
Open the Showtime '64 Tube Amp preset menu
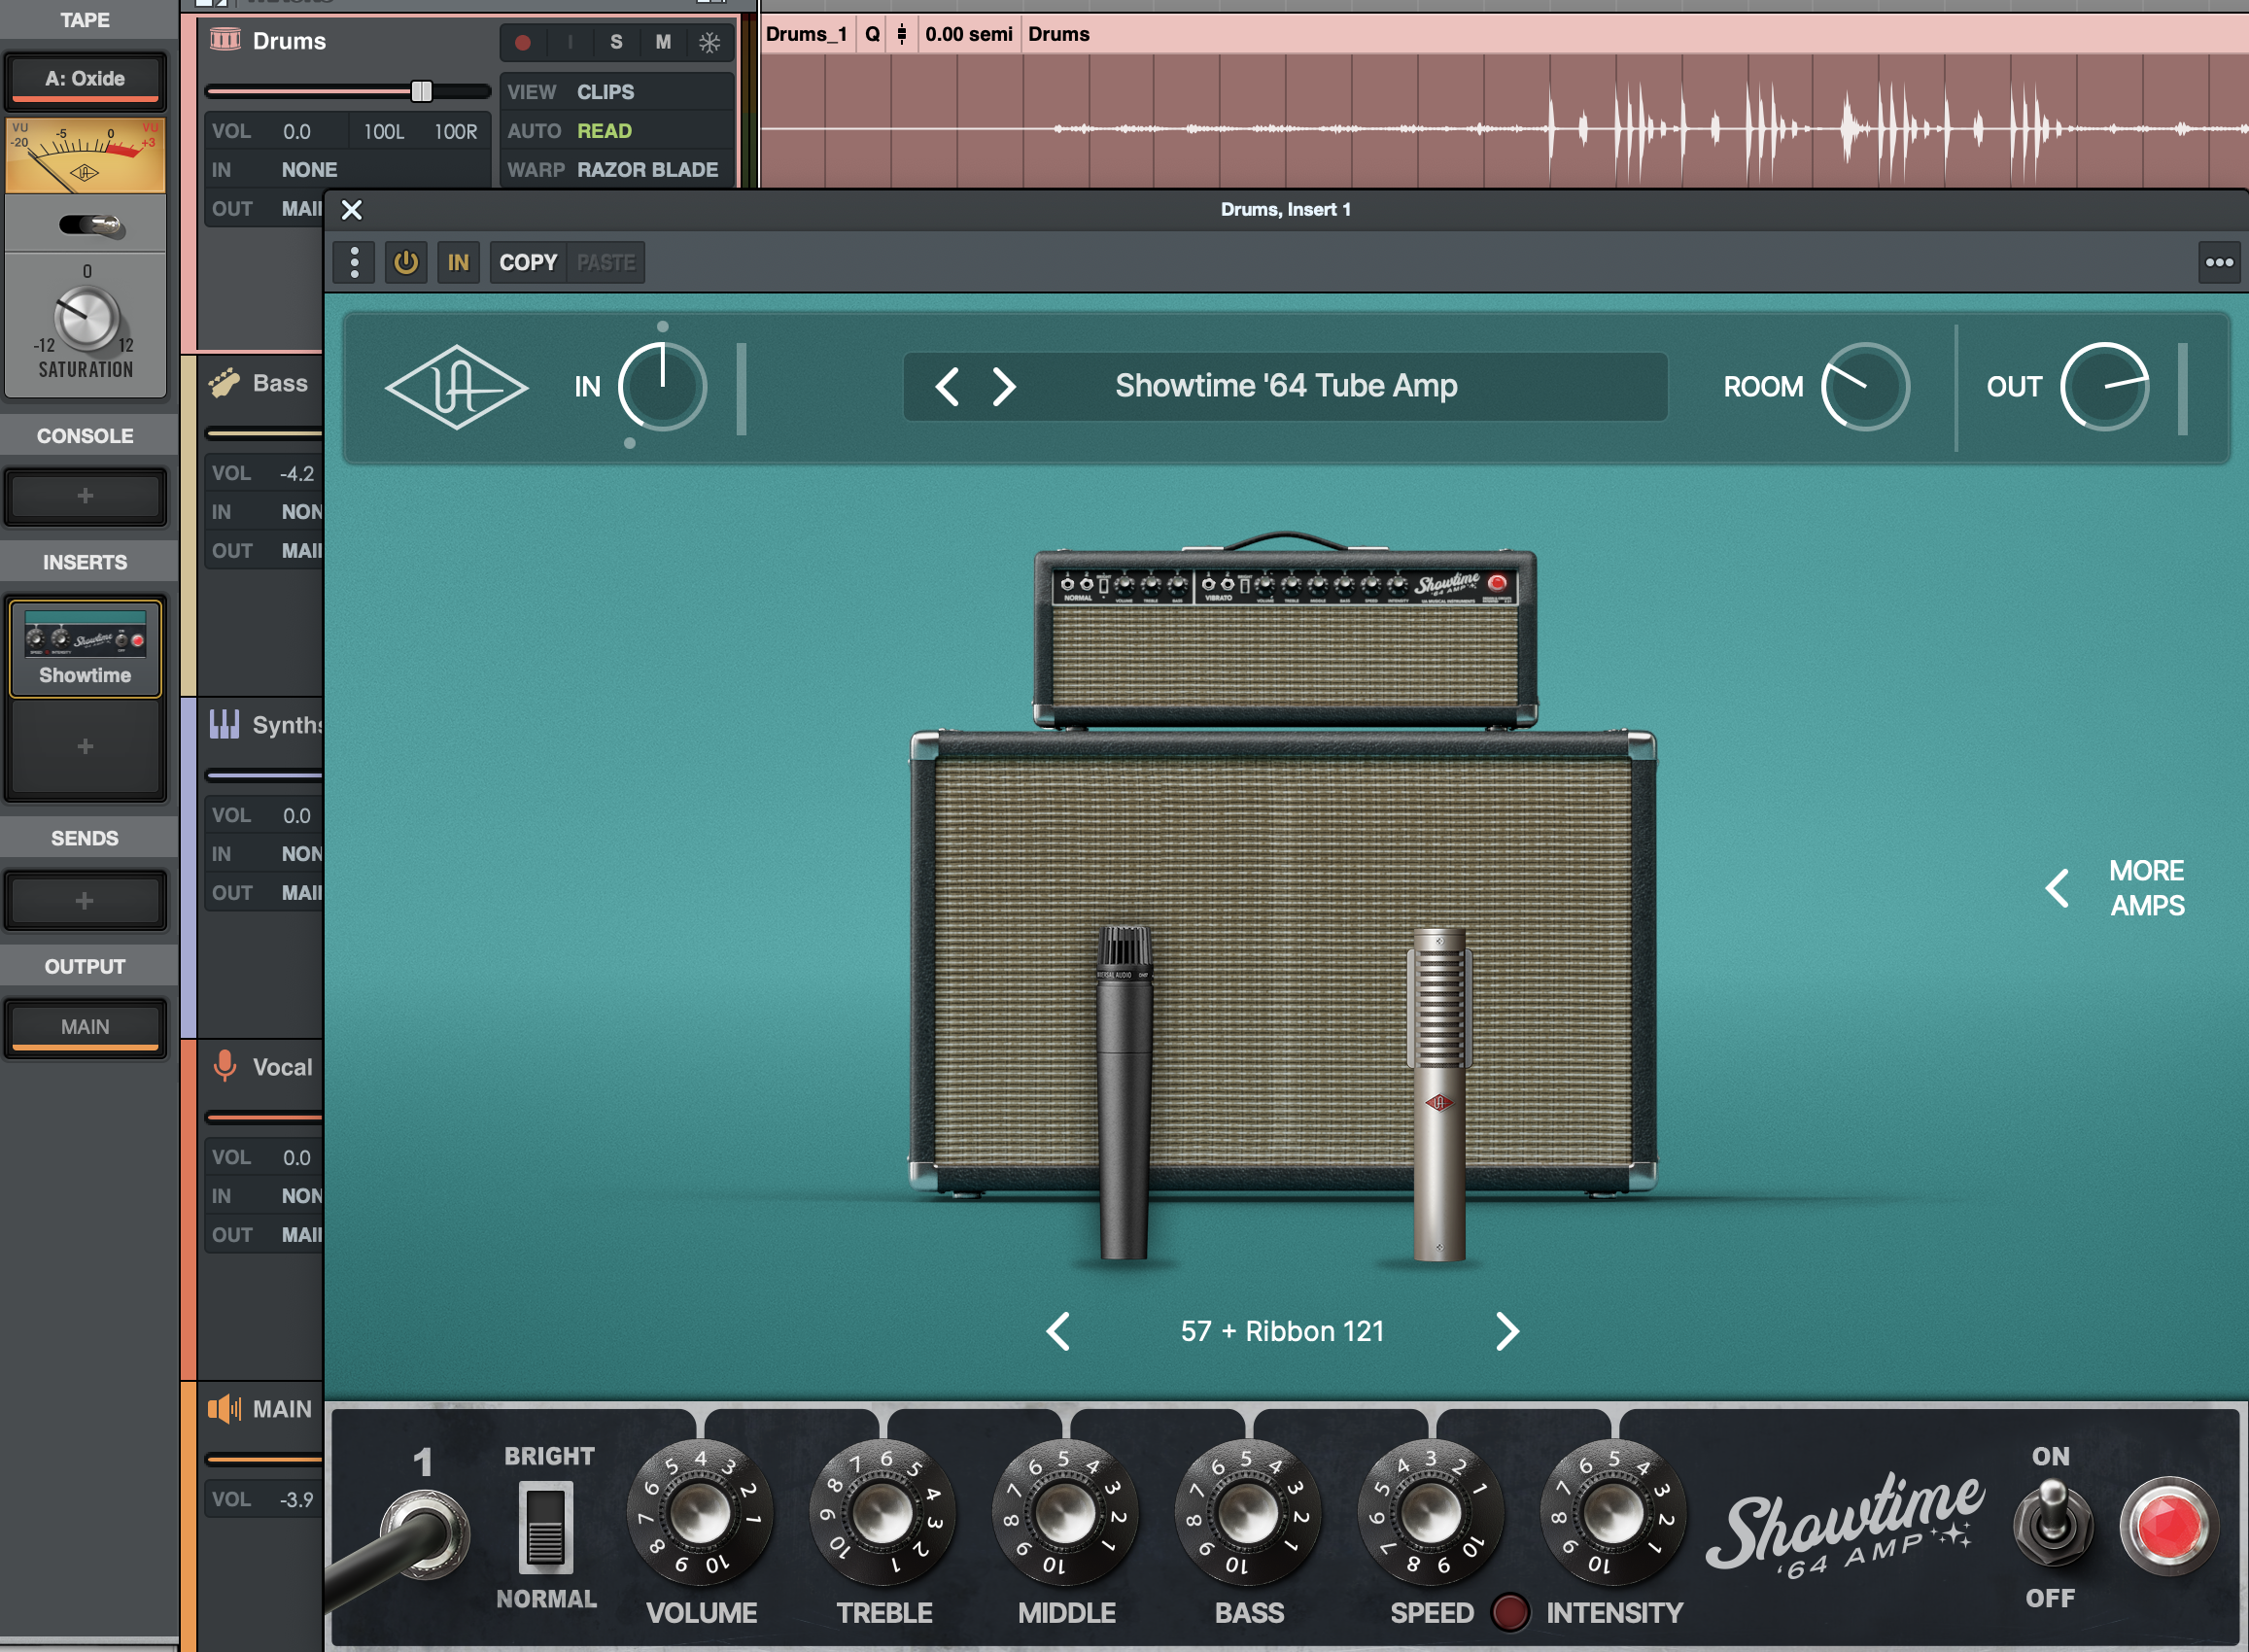(x=1286, y=387)
